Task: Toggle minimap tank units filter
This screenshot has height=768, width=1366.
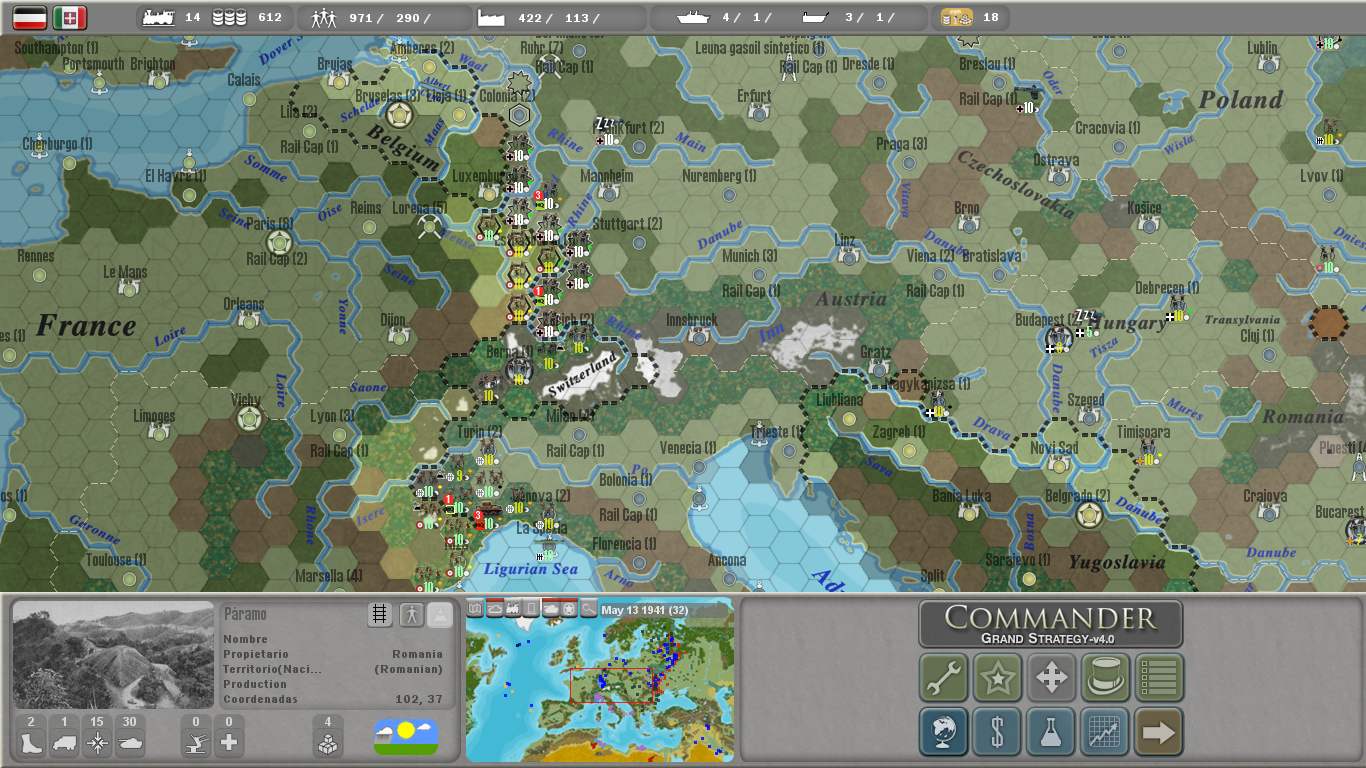Action: point(494,608)
